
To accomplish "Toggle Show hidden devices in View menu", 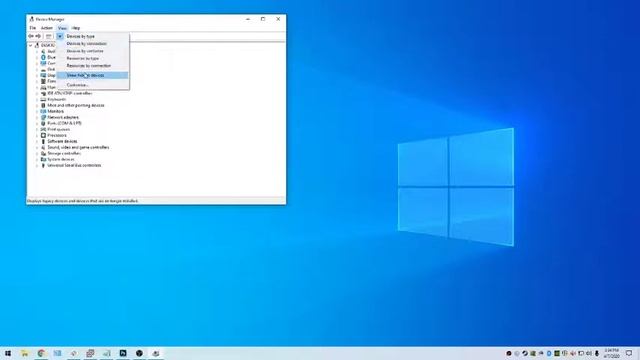I will coord(93,76).
